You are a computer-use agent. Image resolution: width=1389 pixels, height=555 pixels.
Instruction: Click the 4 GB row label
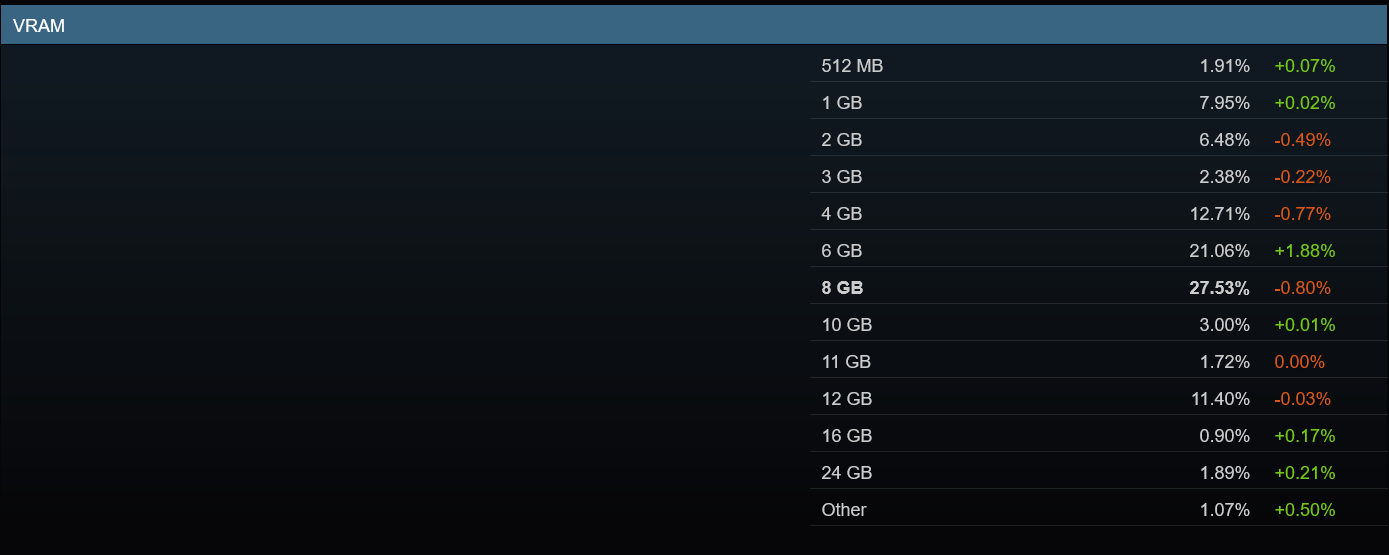point(842,214)
